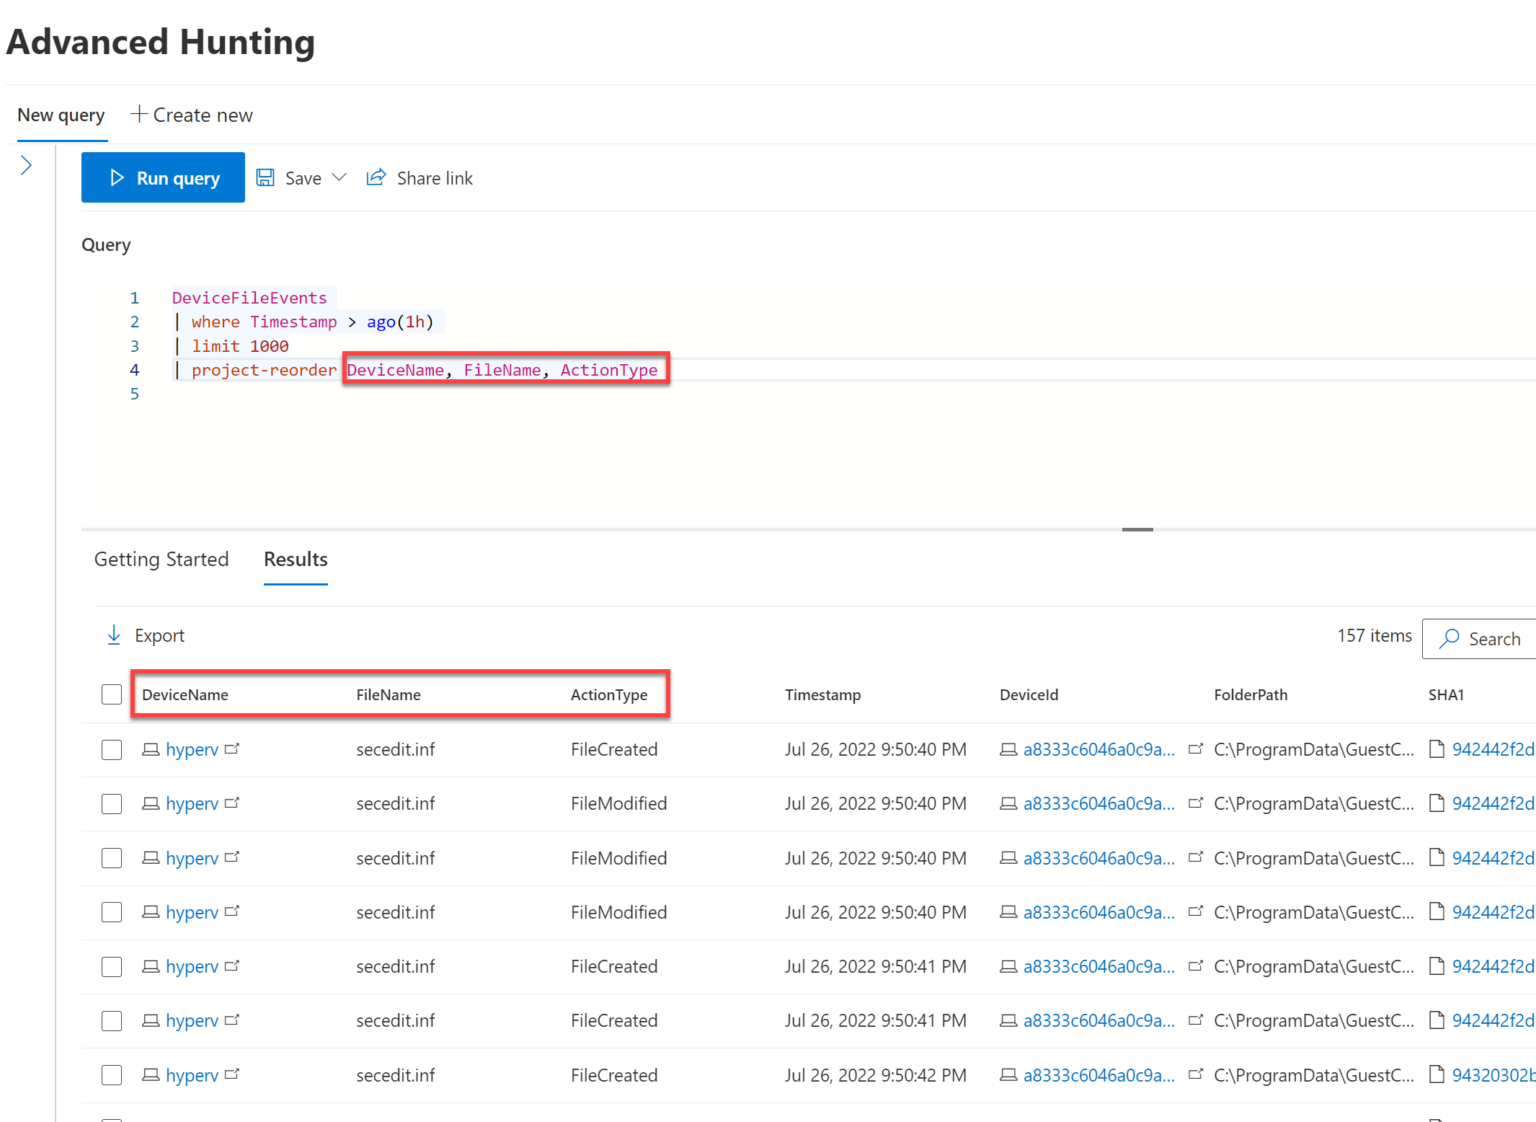The height and width of the screenshot is (1122, 1536).
Task: Click the Export download arrow icon
Action: pos(114,635)
